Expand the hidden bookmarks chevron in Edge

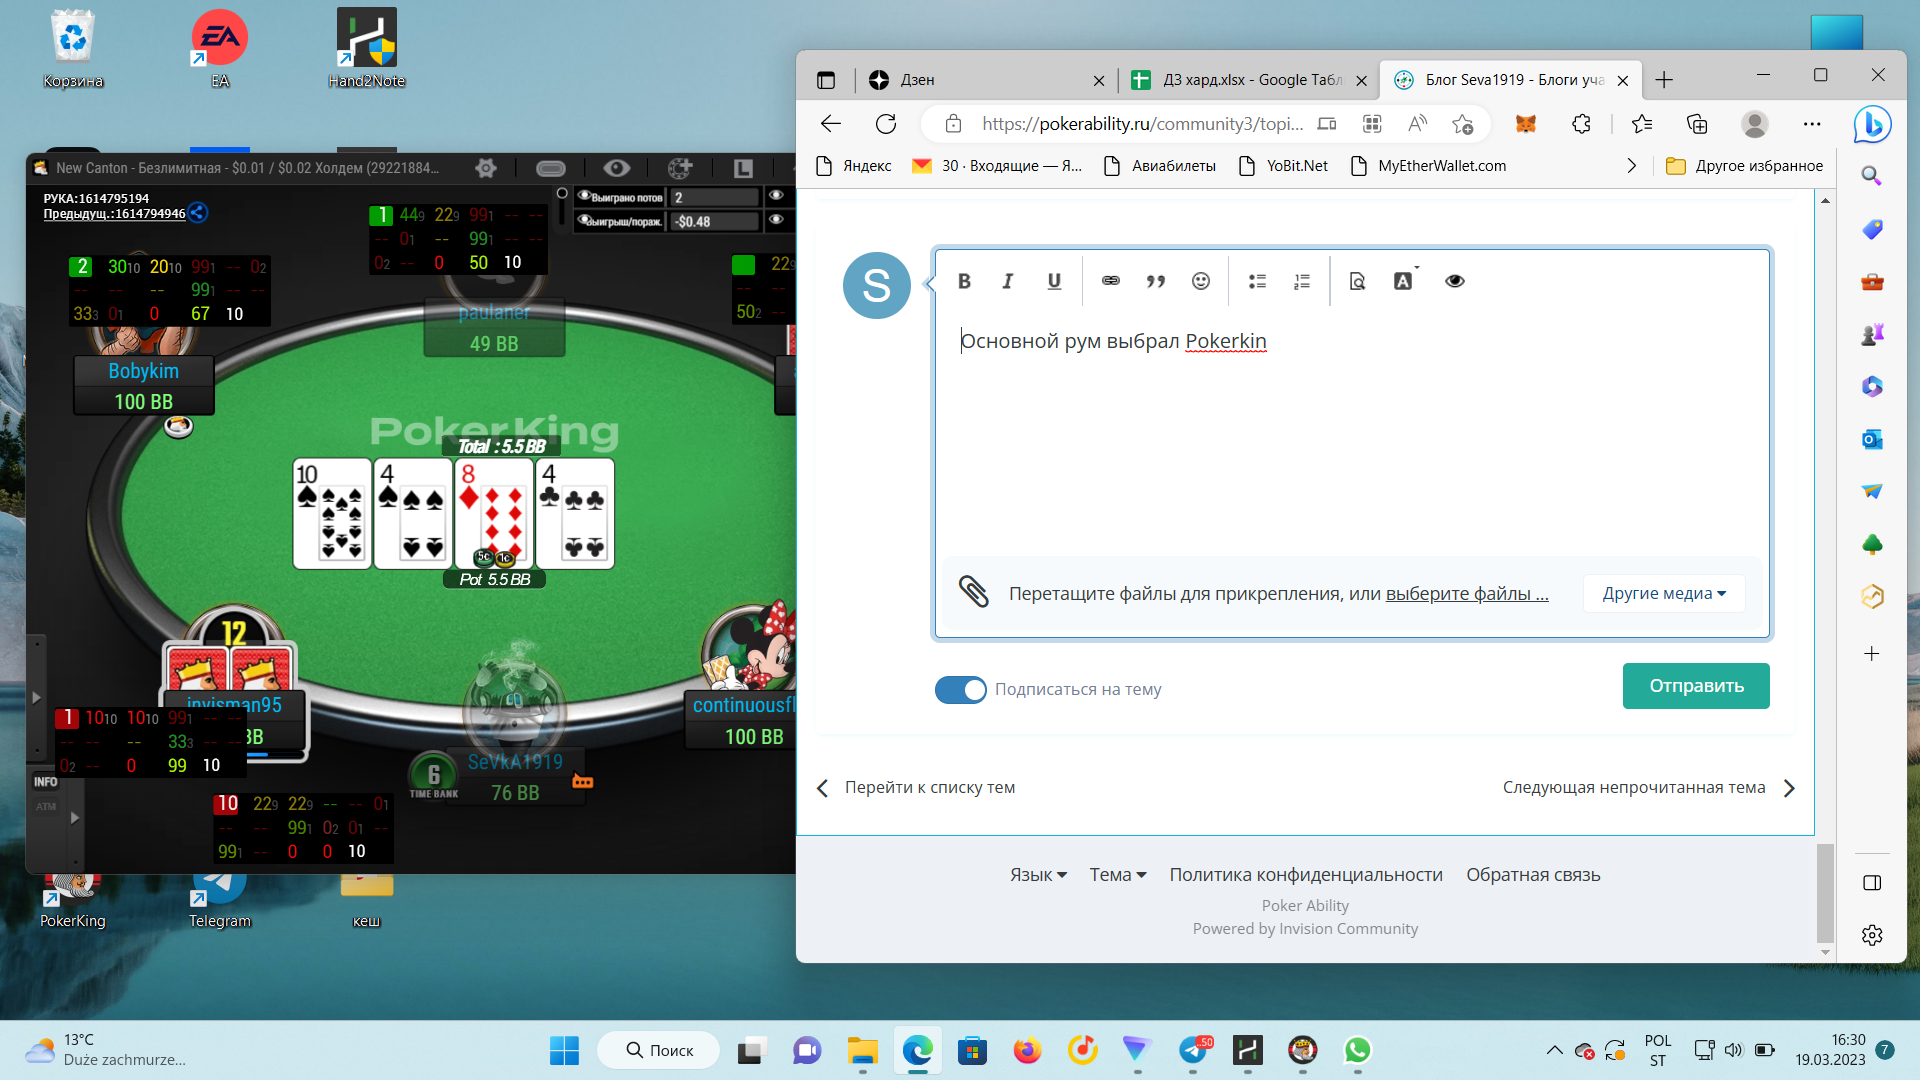pos(1631,166)
